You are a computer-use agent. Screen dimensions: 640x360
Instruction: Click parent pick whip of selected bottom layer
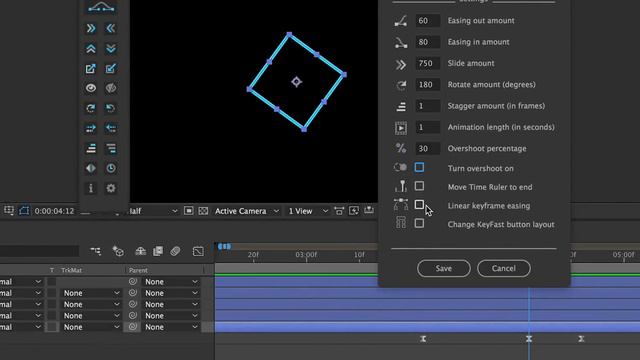tap(133, 327)
